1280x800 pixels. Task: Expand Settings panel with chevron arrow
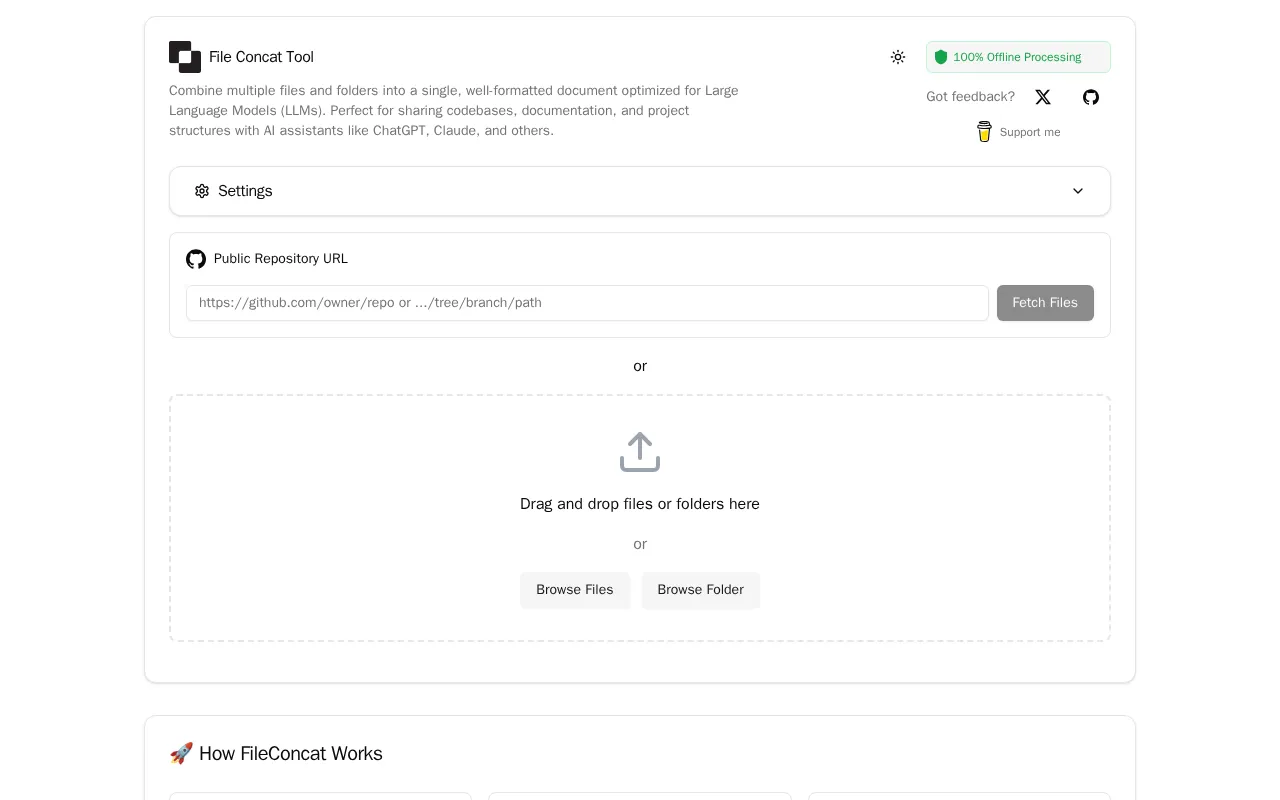pyautogui.click(x=1078, y=191)
